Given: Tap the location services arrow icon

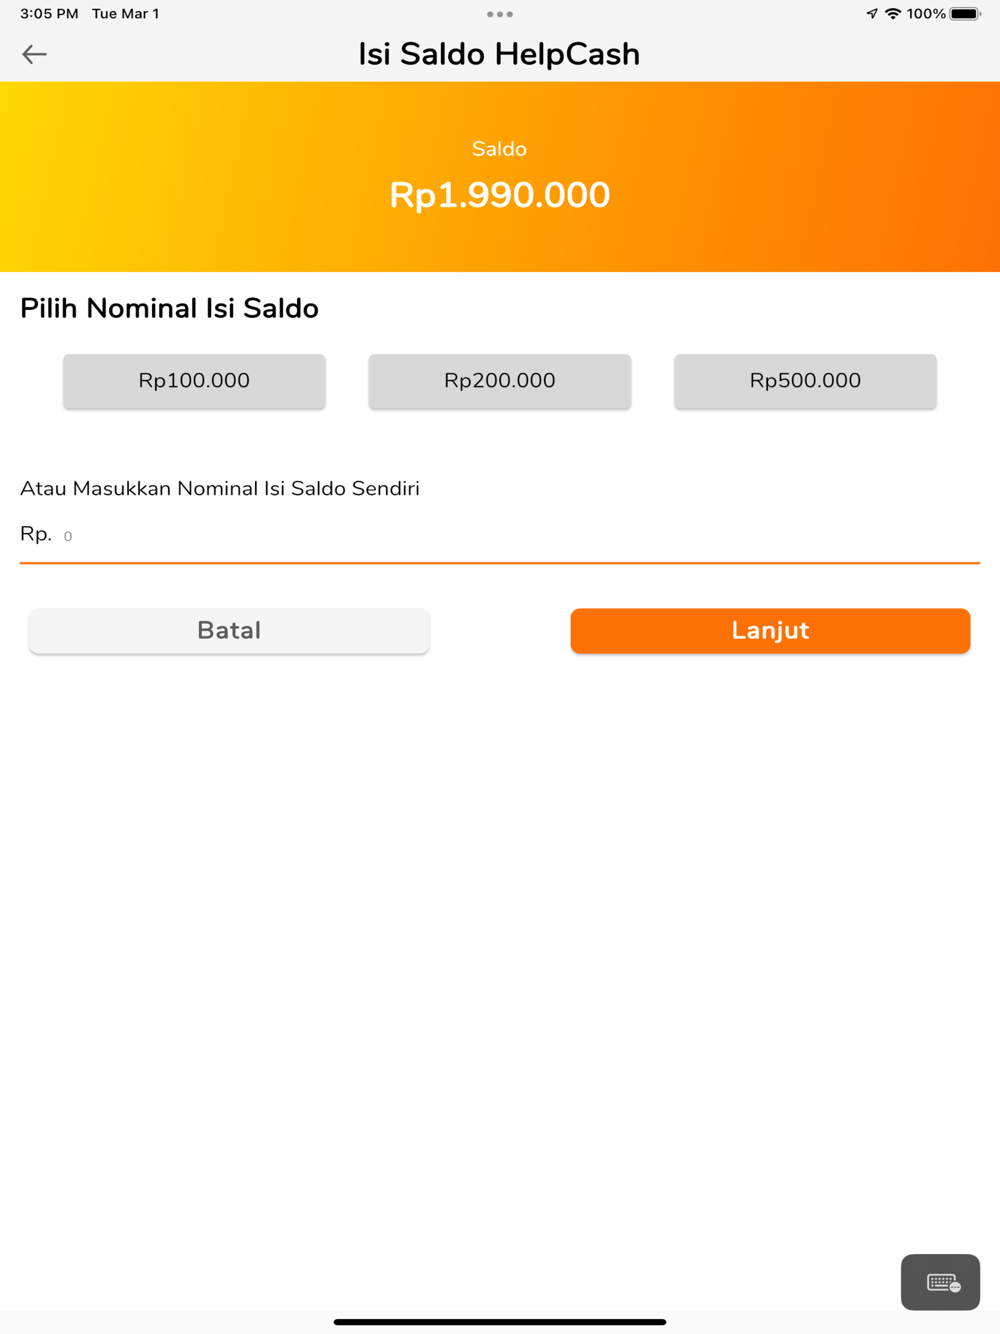Looking at the screenshot, I should [x=872, y=14].
